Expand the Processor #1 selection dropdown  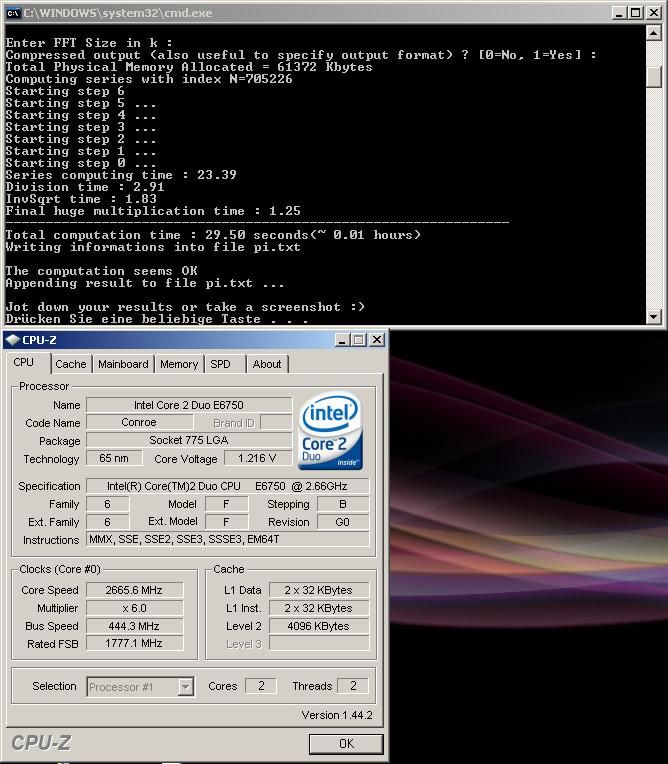(x=185, y=687)
